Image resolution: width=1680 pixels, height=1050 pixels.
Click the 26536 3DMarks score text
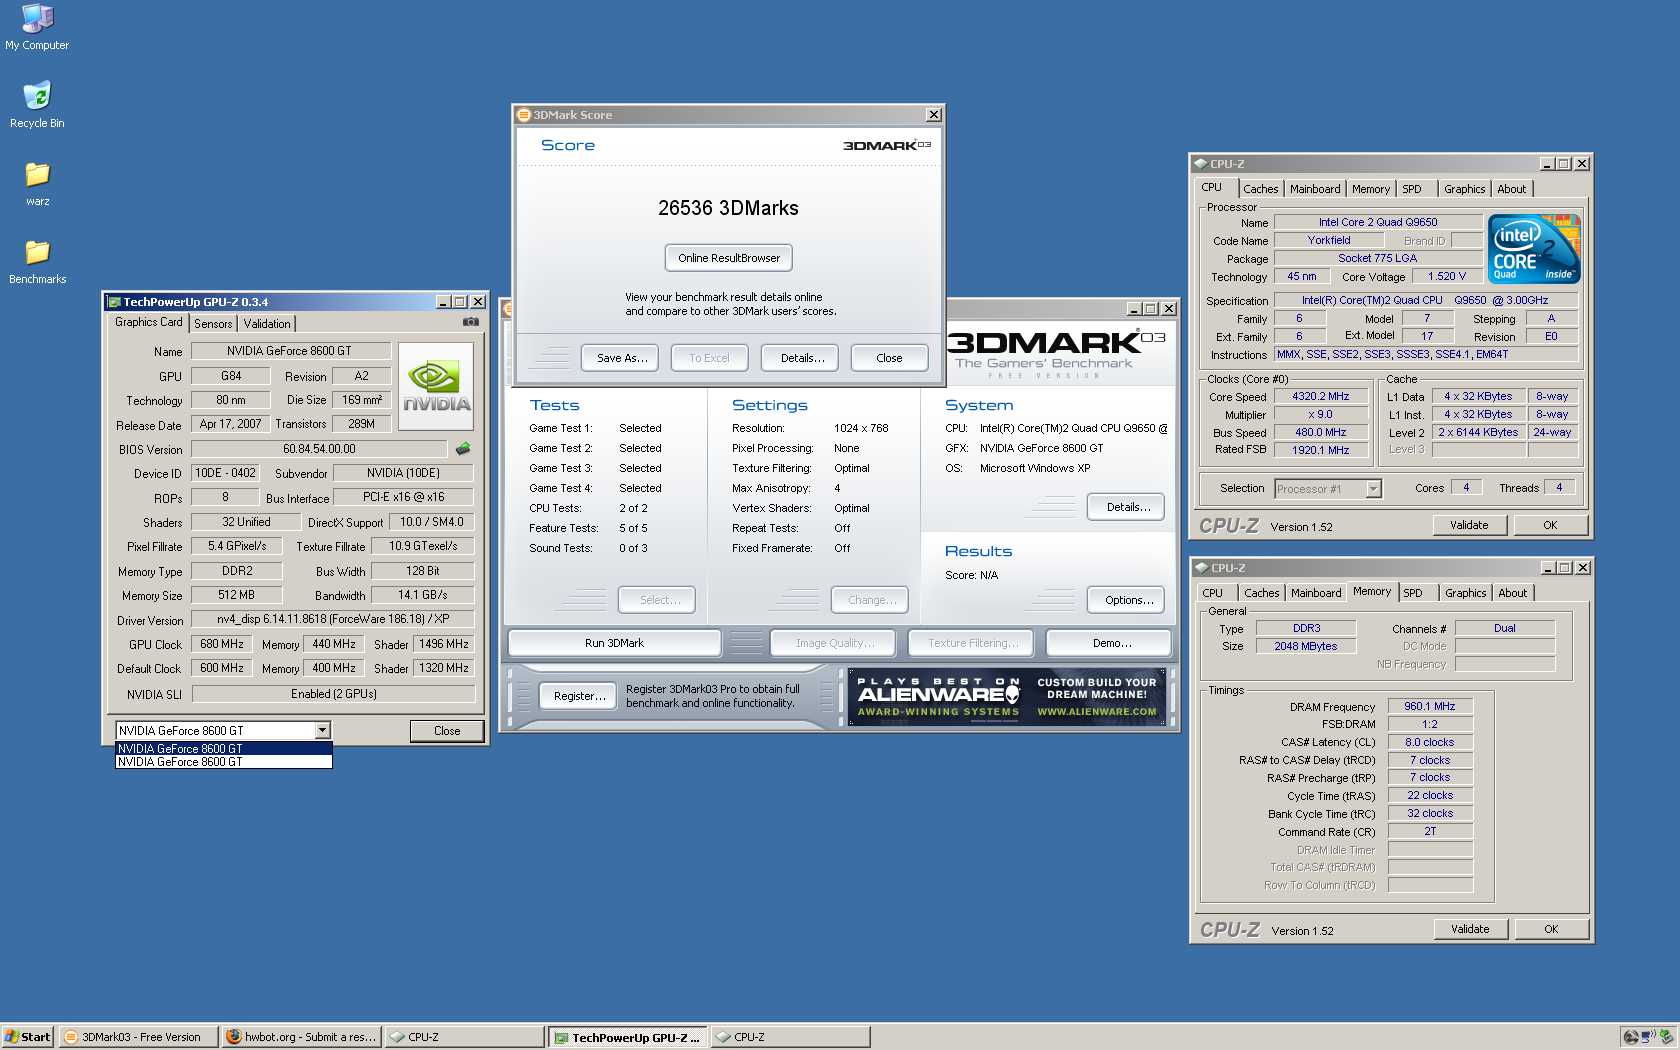(728, 208)
